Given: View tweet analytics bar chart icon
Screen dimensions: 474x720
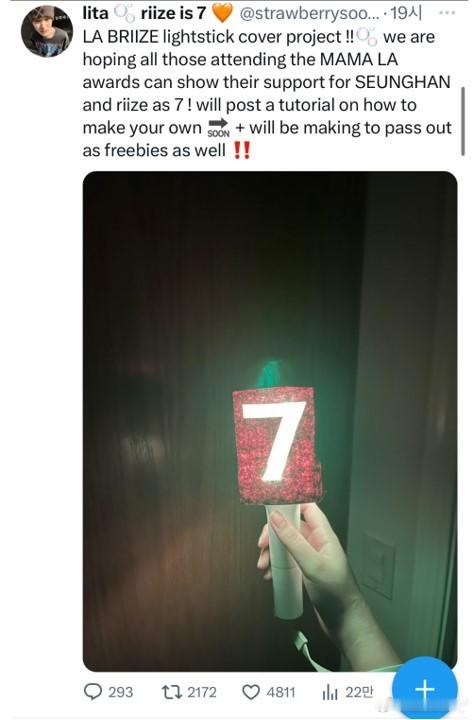Looking at the screenshot, I should coord(330,691).
